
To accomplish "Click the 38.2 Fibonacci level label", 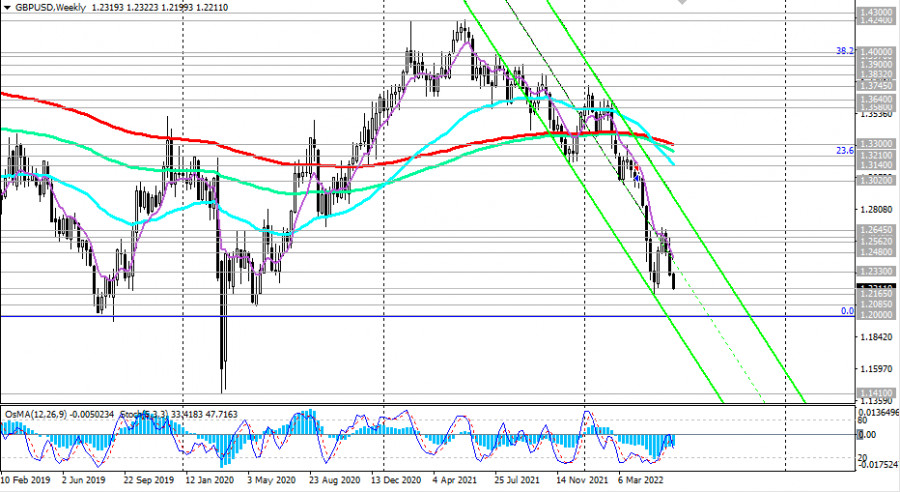I will (844, 49).
